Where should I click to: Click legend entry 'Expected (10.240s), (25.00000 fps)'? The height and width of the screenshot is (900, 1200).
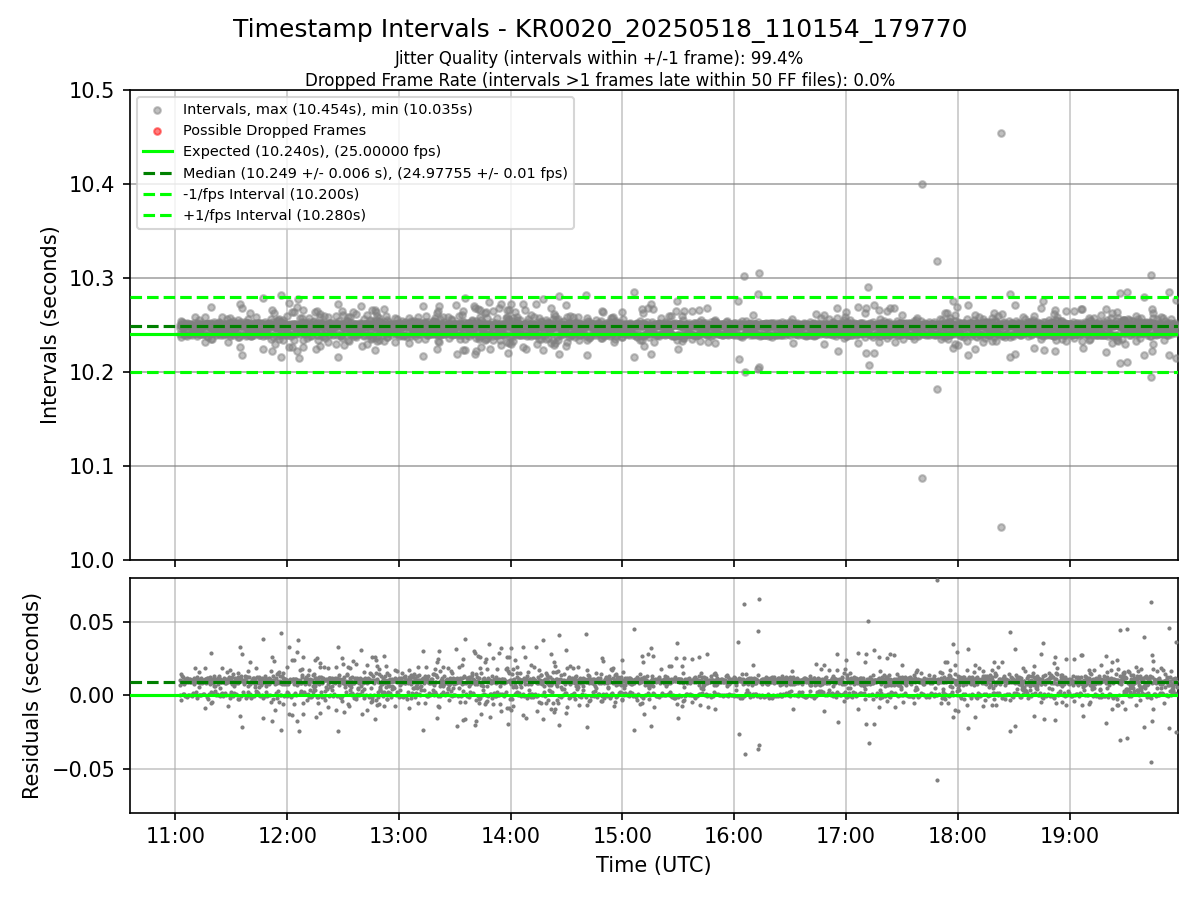311,151
